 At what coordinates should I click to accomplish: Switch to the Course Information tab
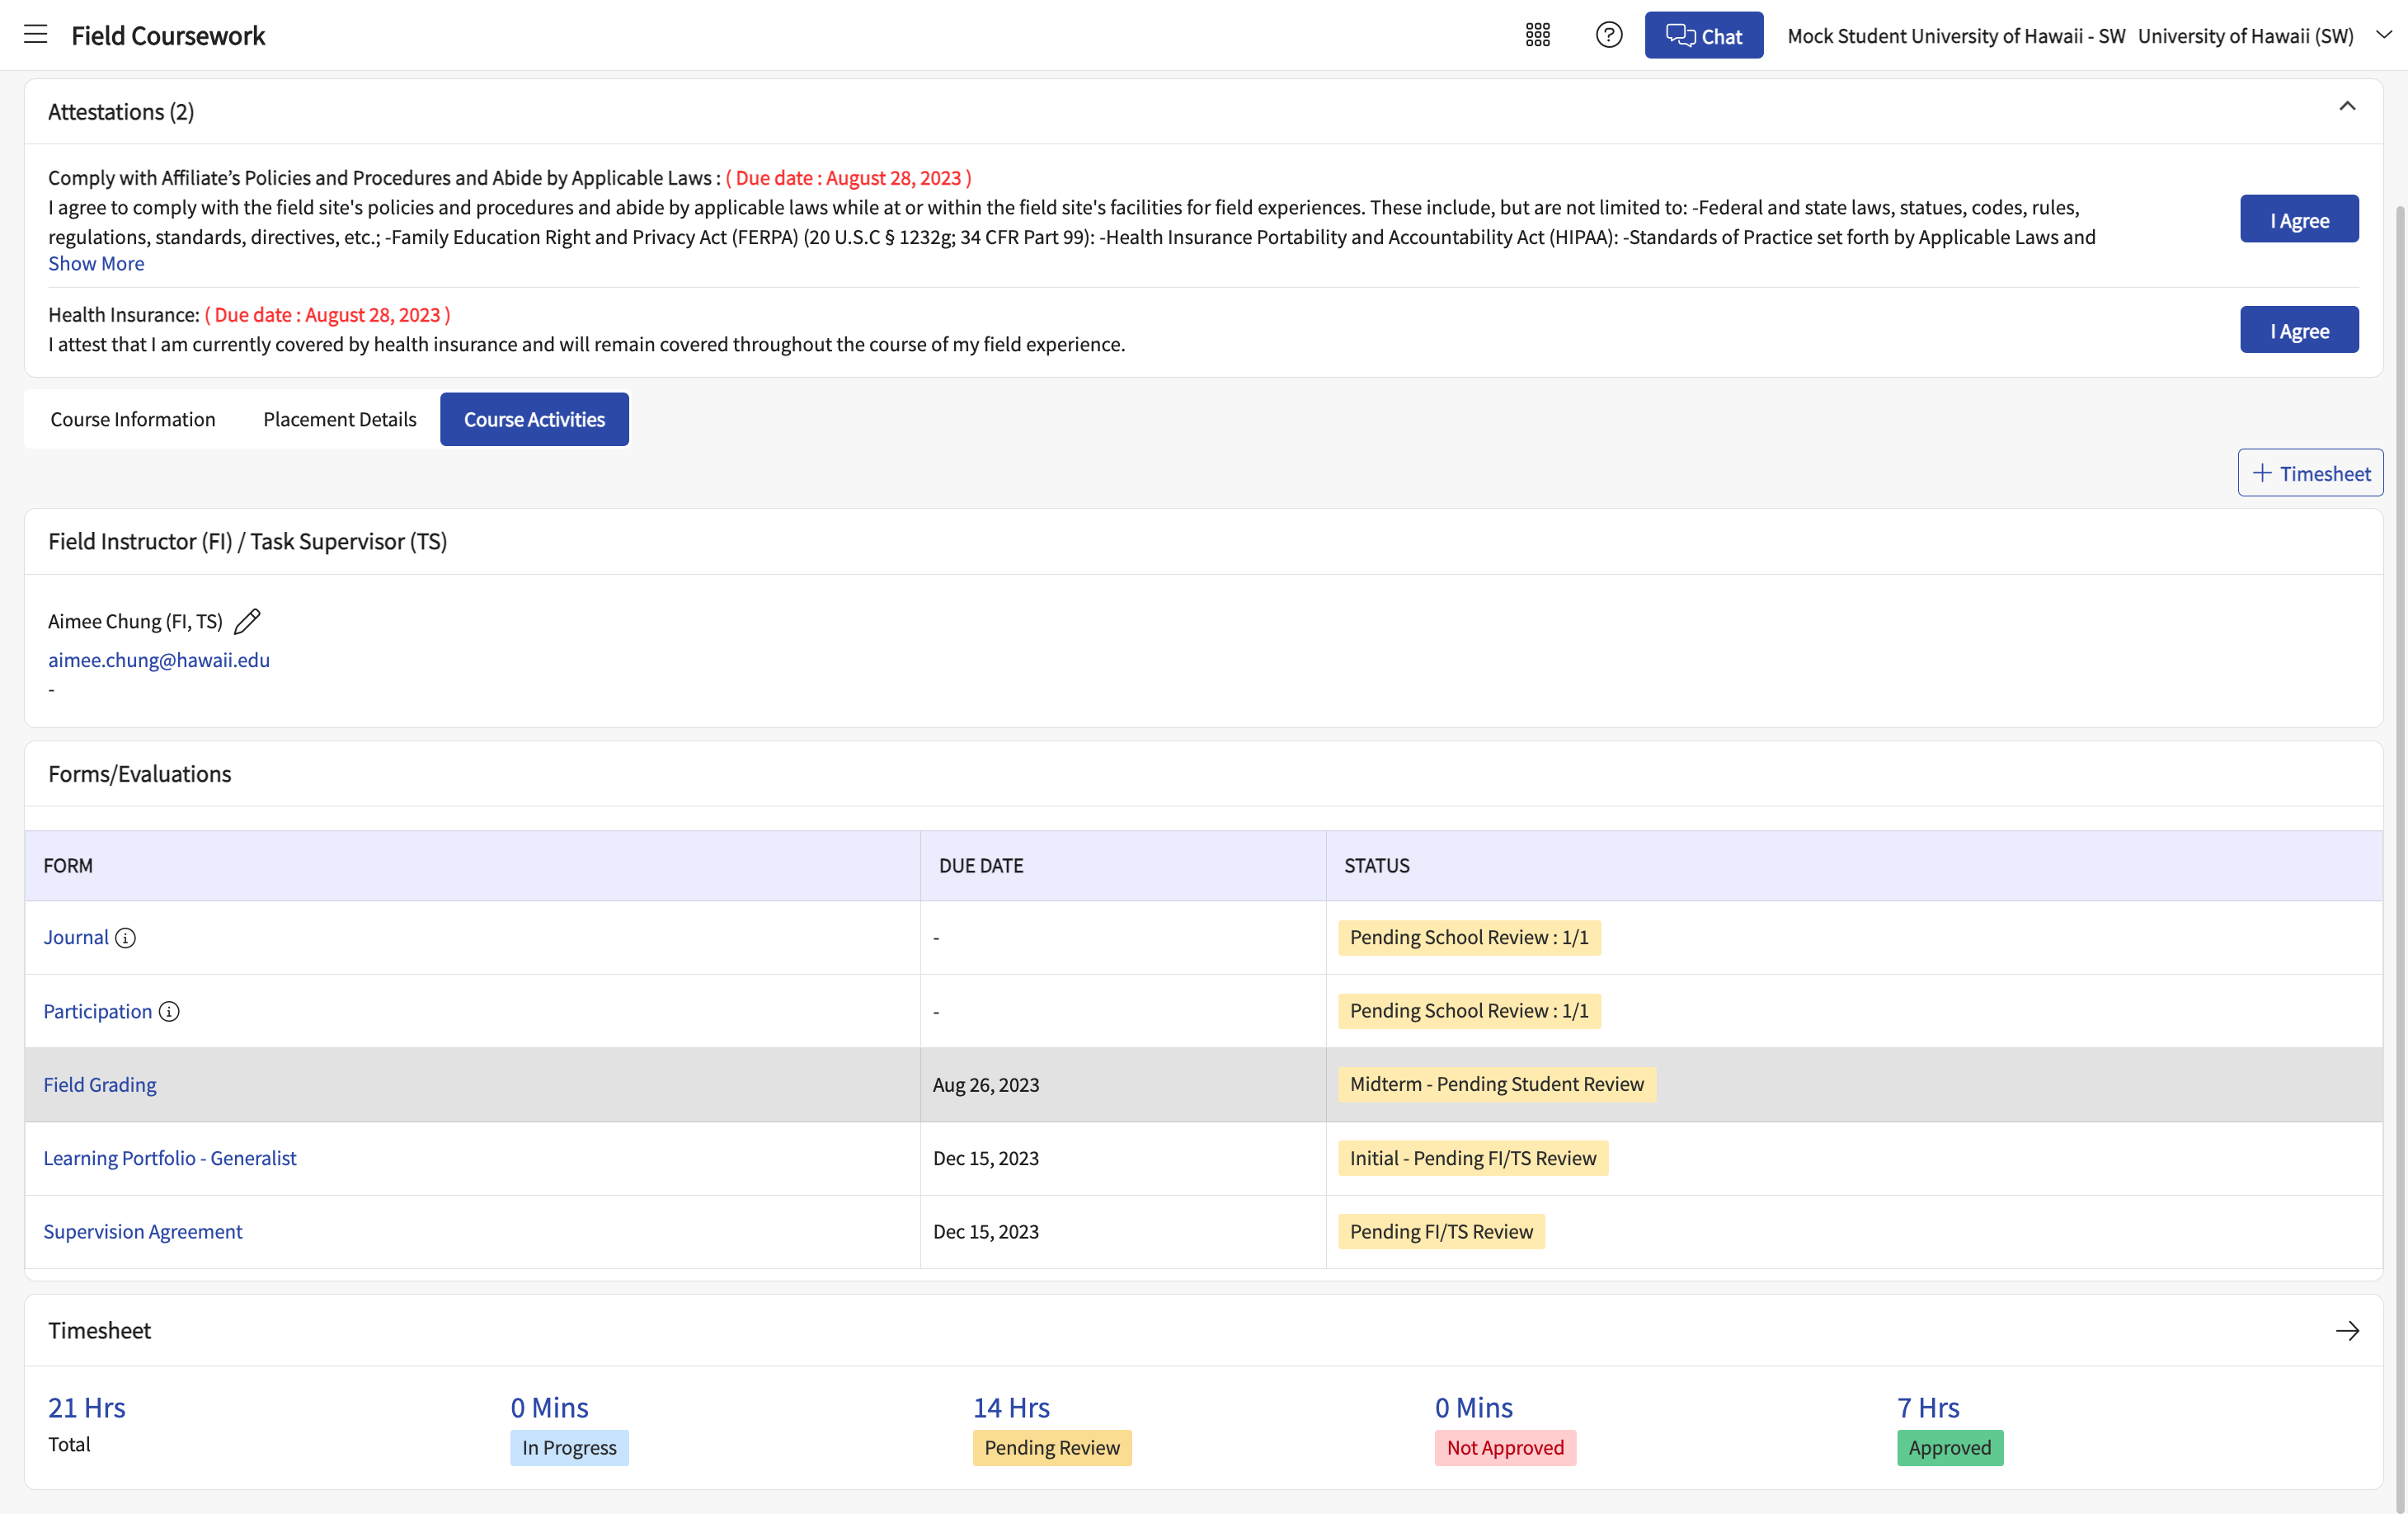(133, 419)
